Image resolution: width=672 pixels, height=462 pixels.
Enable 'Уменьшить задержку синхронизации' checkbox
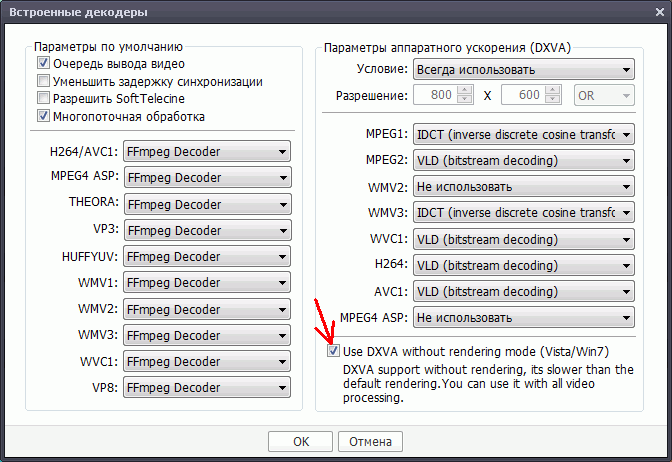point(43,81)
